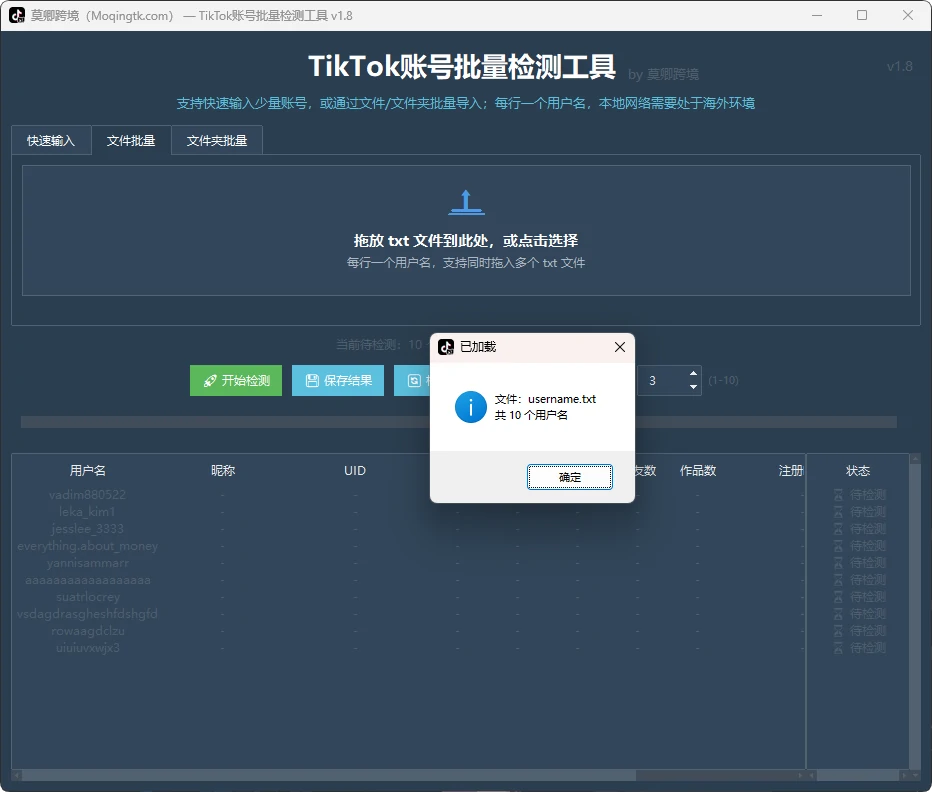
Task: Click hourglass icon in uiuiuvxwjx3 row
Action: pos(838,648)
